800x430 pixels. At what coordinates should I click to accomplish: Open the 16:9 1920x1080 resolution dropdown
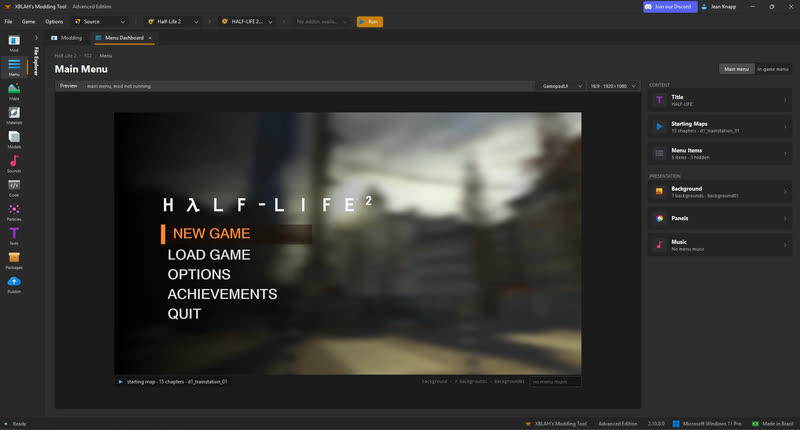click(613, 86)
